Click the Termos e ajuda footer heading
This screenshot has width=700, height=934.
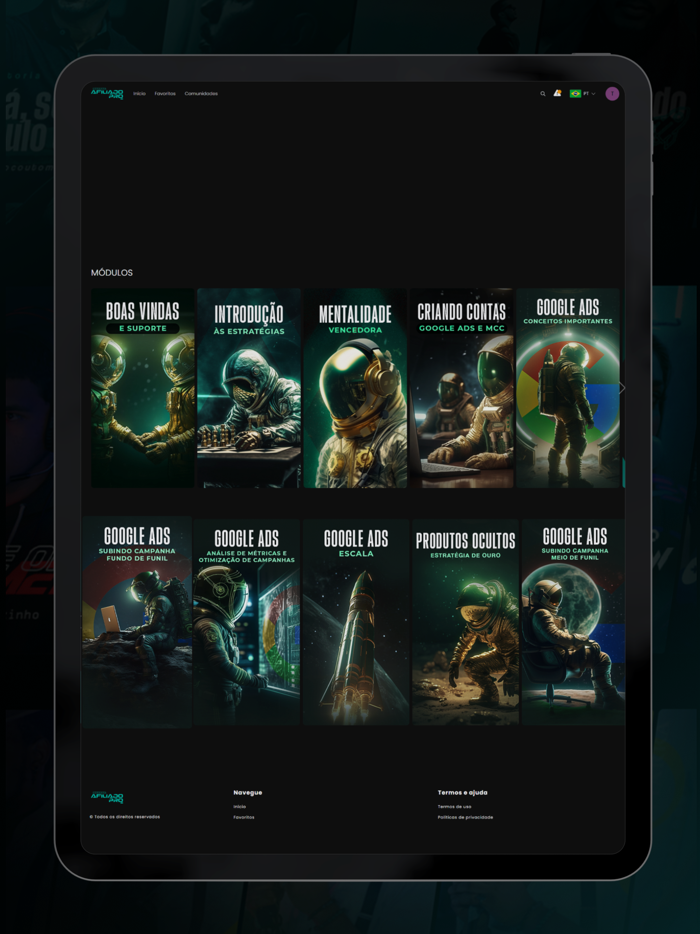[462, 793]
